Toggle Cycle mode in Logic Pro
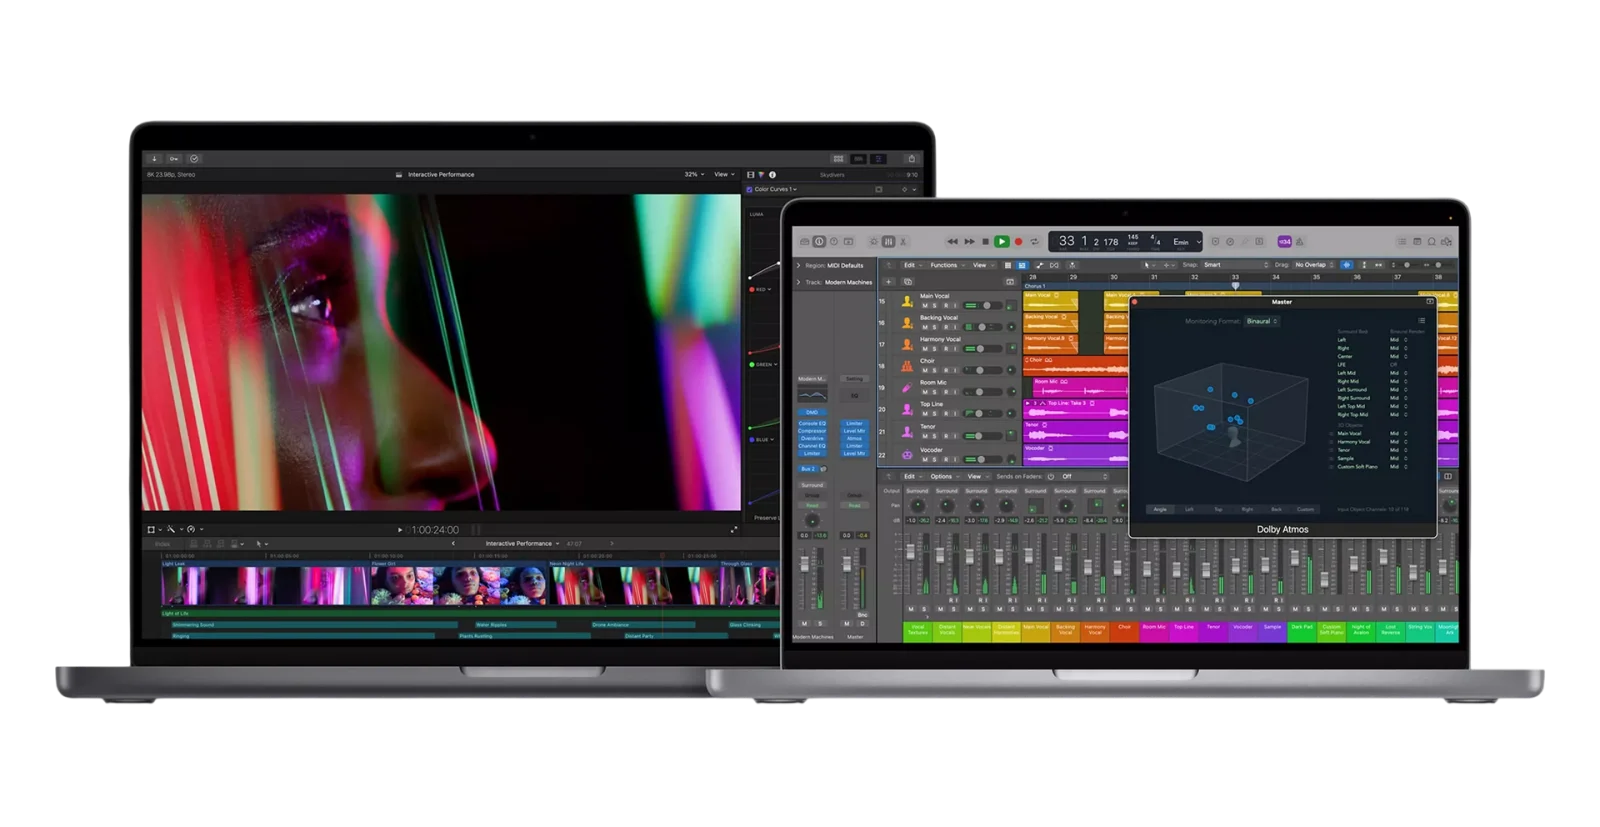 point(1034,242)
